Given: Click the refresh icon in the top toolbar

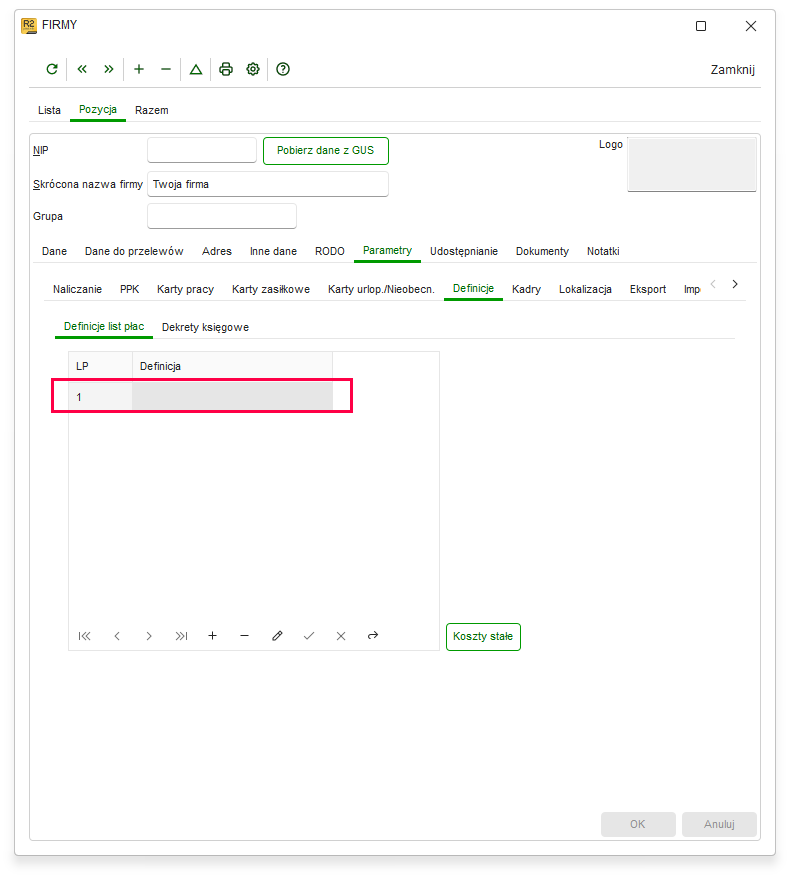Looking at the screenshot, I should [x=52, y=69].
